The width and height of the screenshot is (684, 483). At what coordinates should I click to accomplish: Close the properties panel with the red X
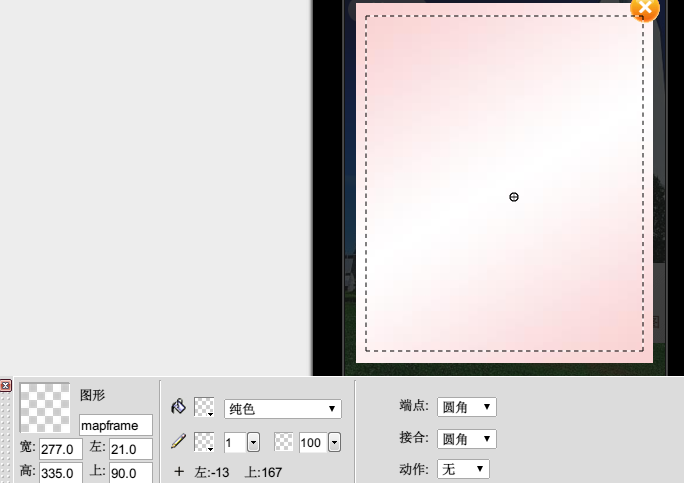(6, 386)
